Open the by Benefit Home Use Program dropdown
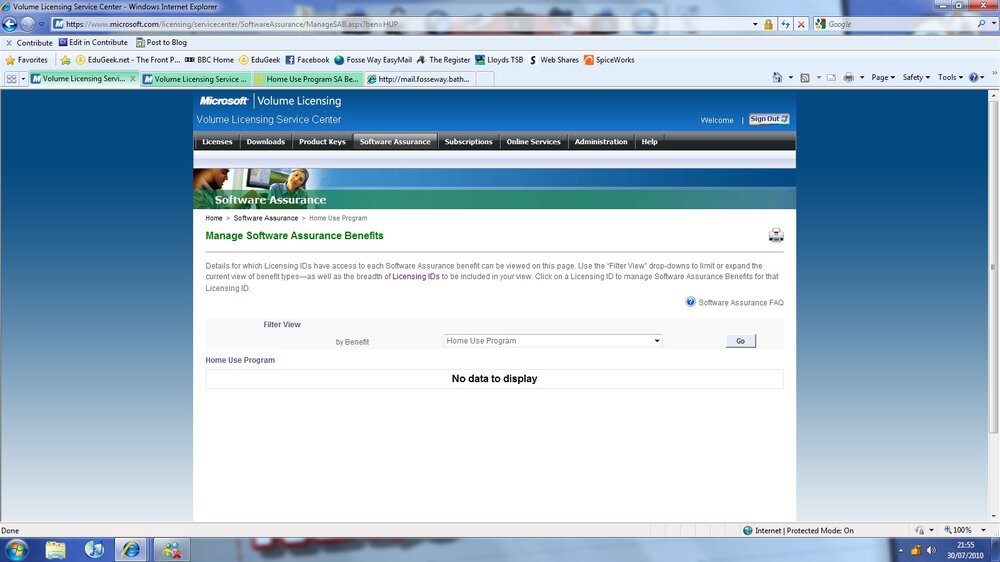 552,341
